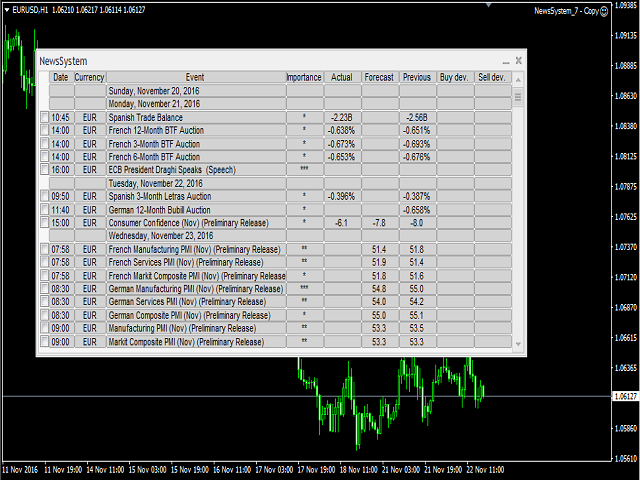Tick checkbox for French 6-Month BTF Auction

click(x=44, y=157)
